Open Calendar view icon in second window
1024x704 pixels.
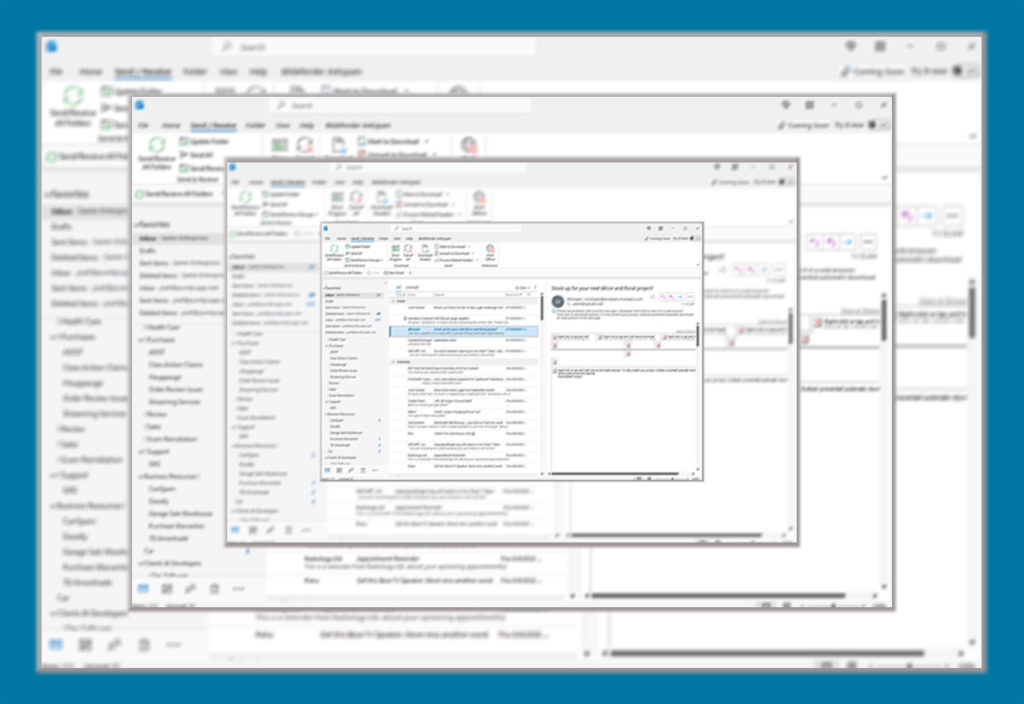point(167,588)
